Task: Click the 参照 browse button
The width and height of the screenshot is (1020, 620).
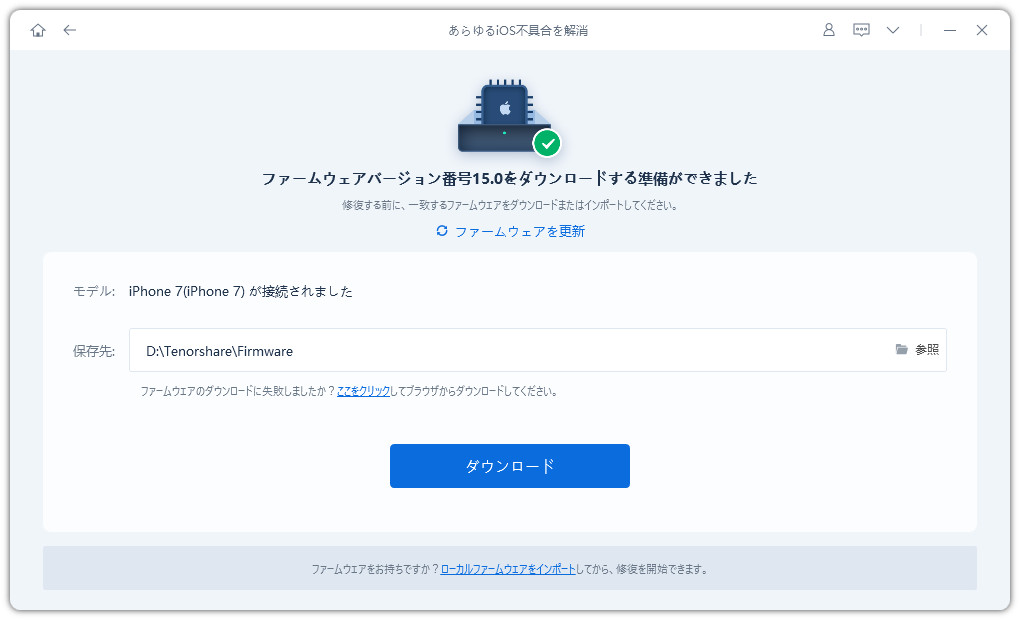Action: coord(927,350)
